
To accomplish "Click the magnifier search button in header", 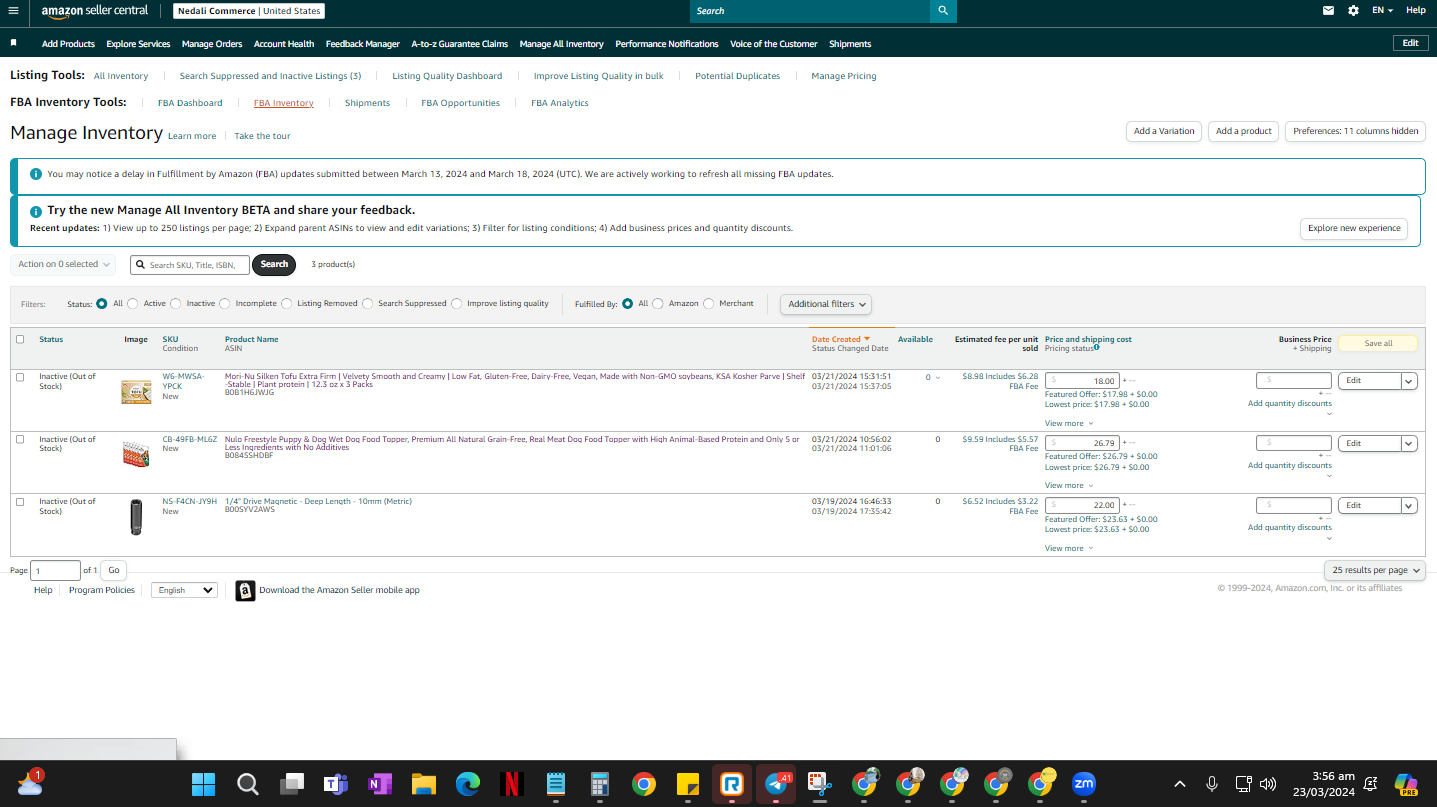I will tap(943, 11).
